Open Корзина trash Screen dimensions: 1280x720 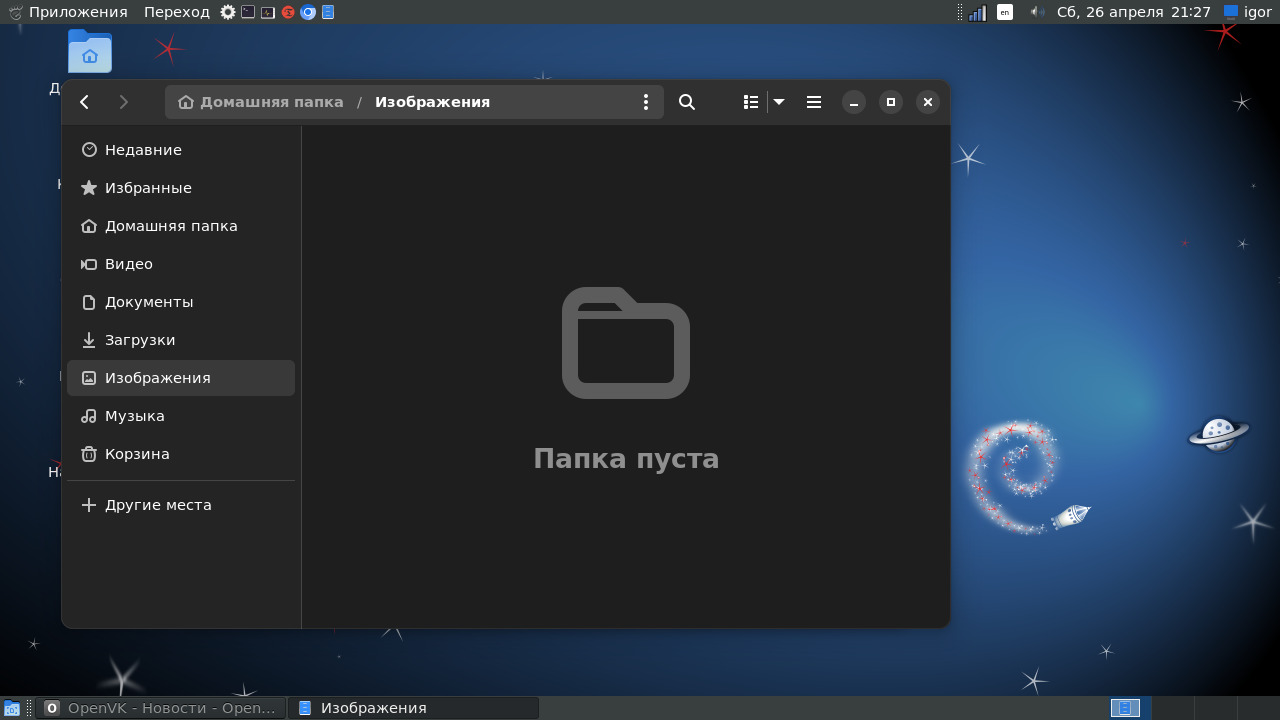tap(137, 454)
